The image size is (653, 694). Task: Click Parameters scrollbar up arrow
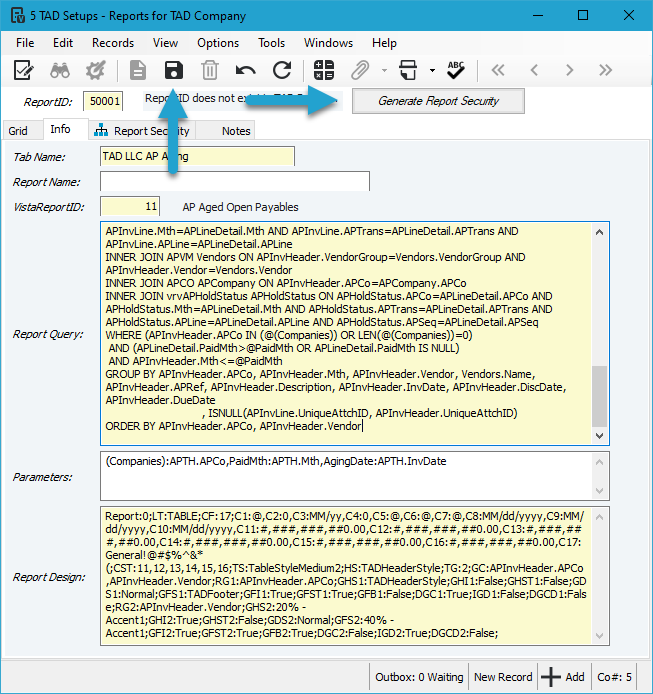click(x=599, y=462)
